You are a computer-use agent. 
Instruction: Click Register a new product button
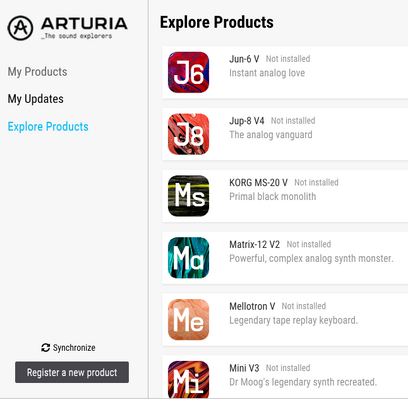click(x=72, y=372)
